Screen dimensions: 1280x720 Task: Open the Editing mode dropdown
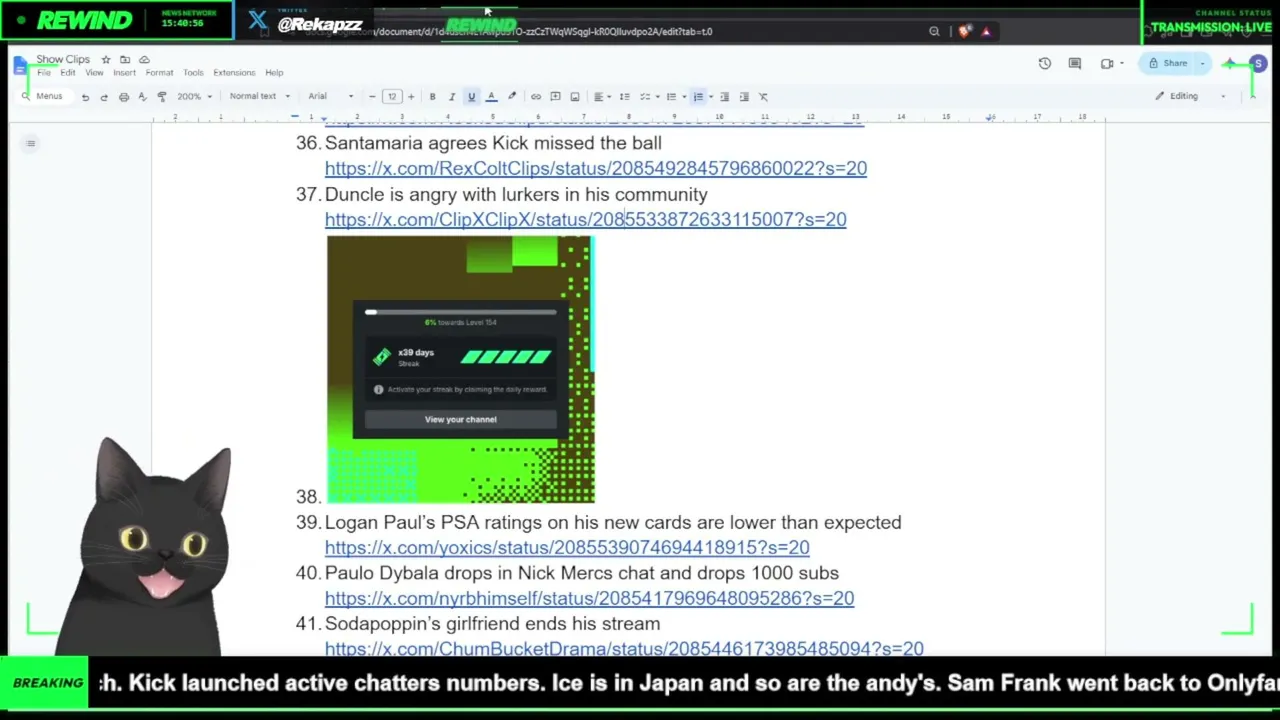1190,97
